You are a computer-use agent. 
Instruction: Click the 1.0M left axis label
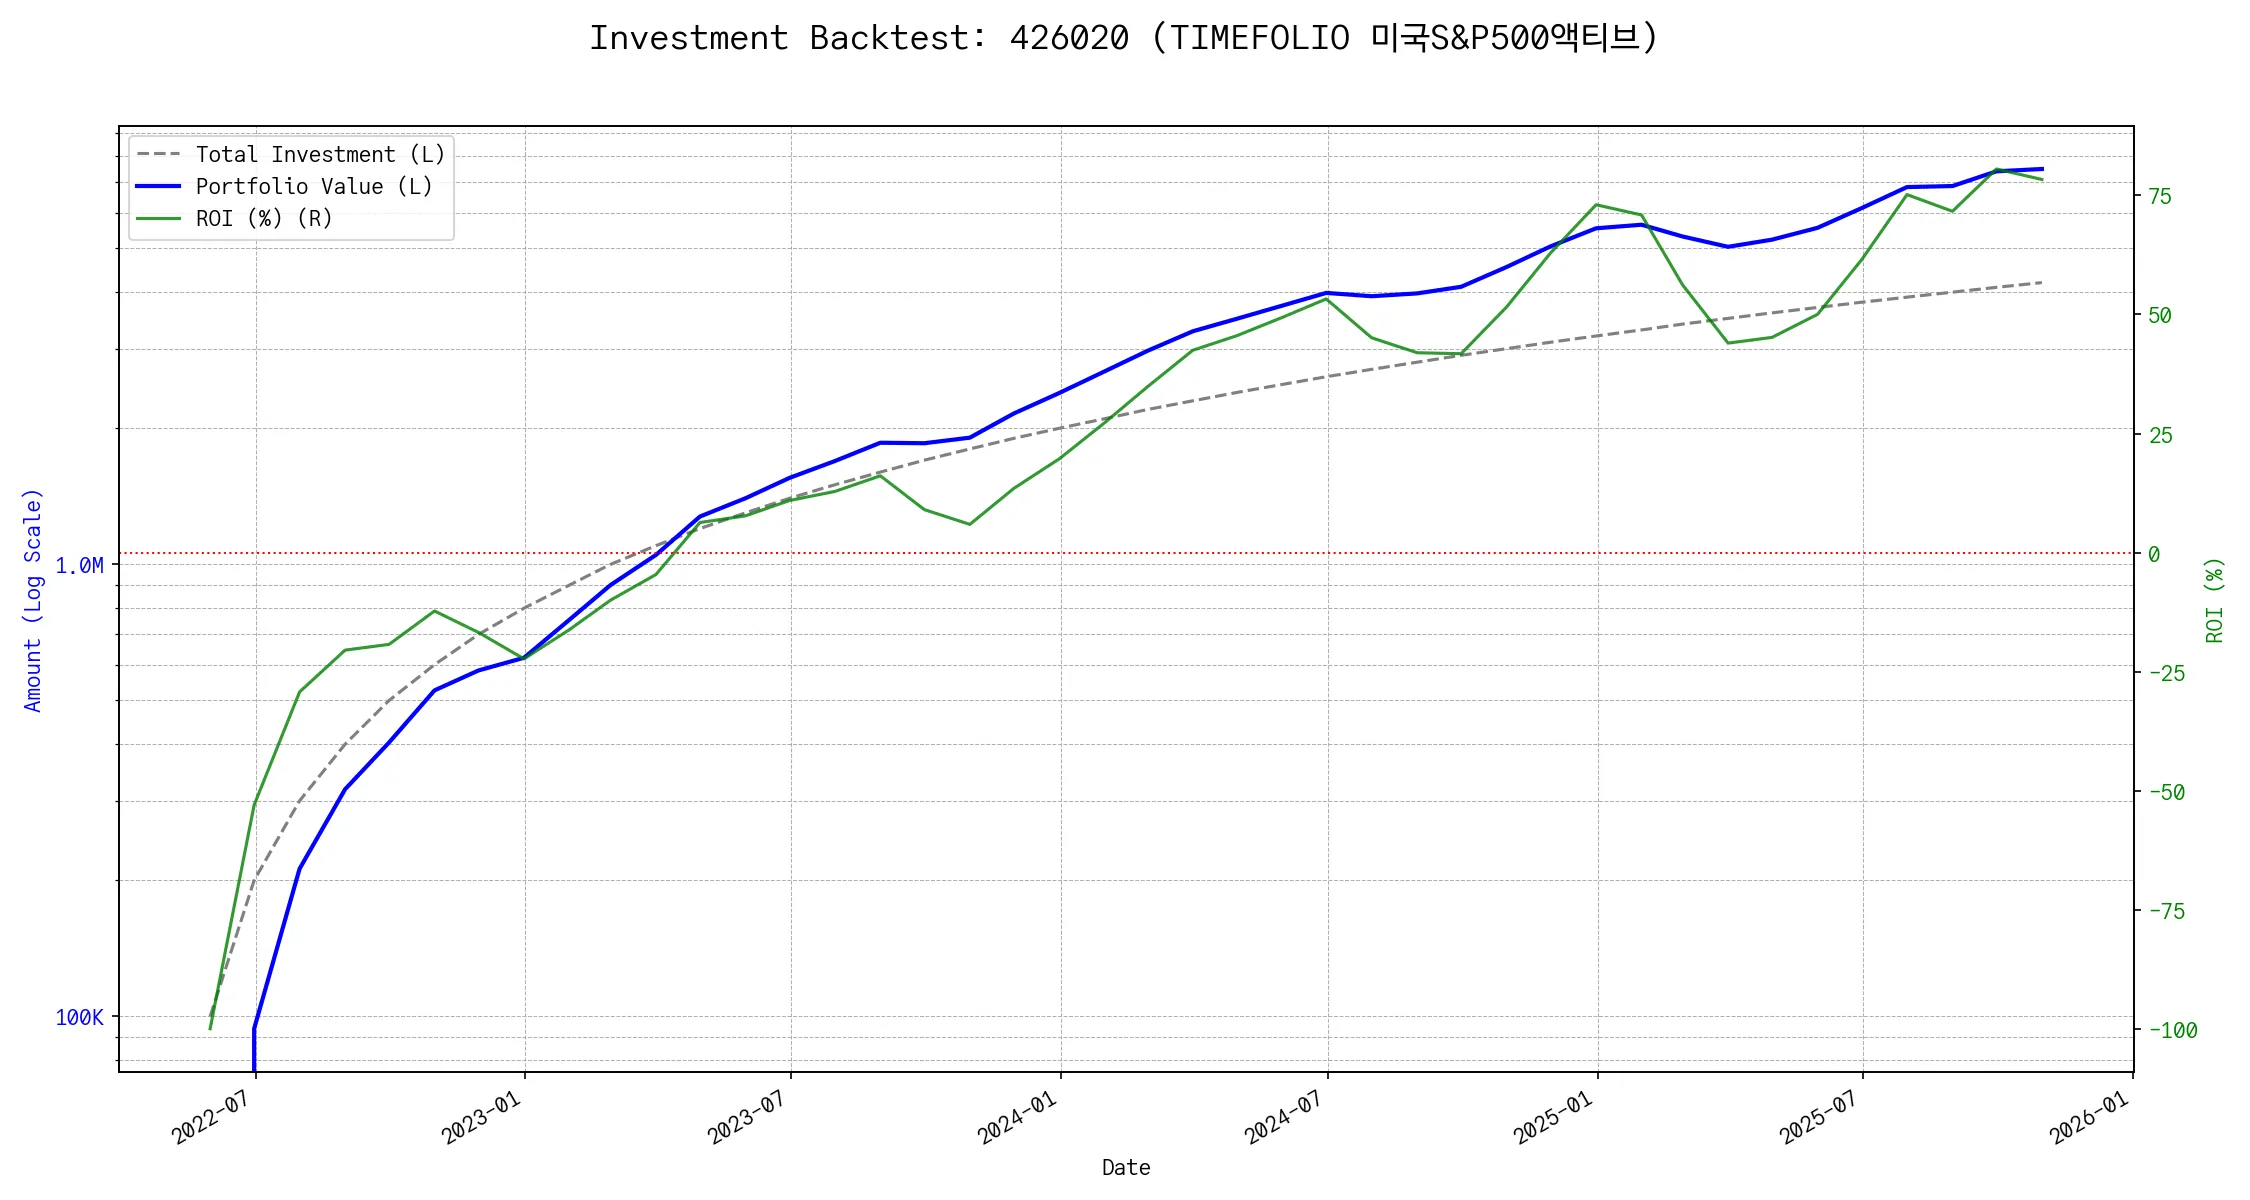(x=79, y=566)
